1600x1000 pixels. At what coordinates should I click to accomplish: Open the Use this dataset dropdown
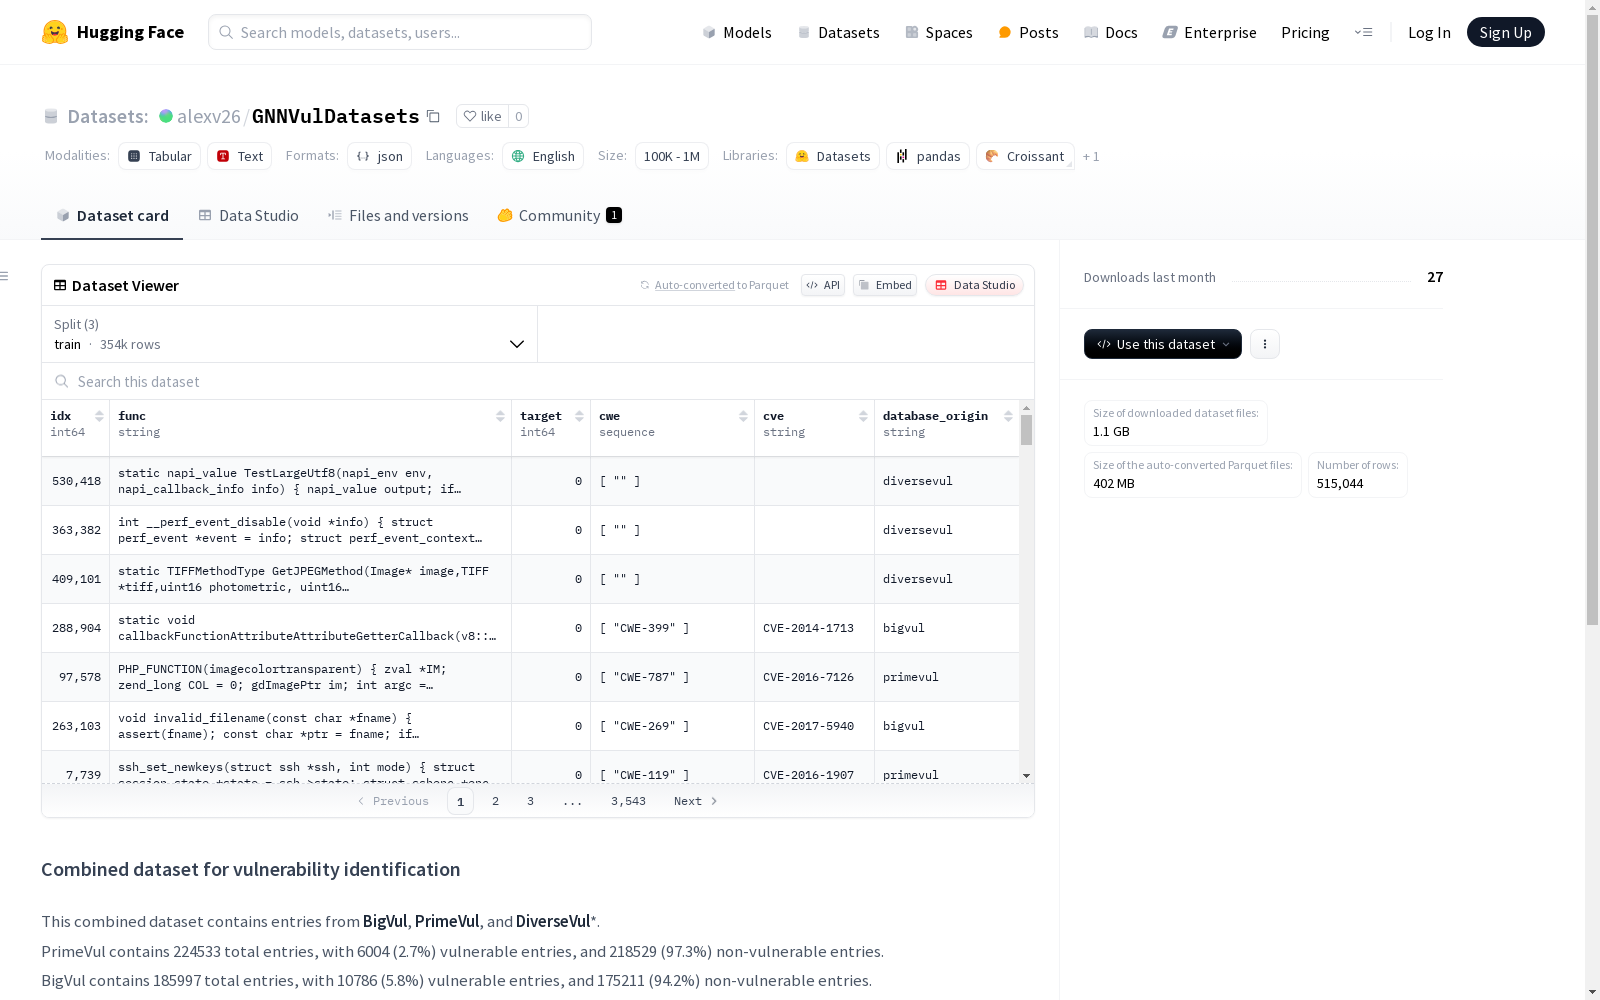coord(1163,344)
